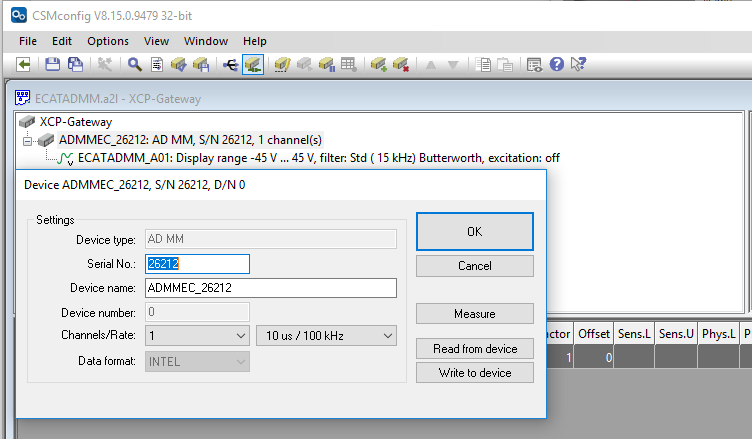
Task: Click the green back arrow toolbar icon
Action: point(23,64)
